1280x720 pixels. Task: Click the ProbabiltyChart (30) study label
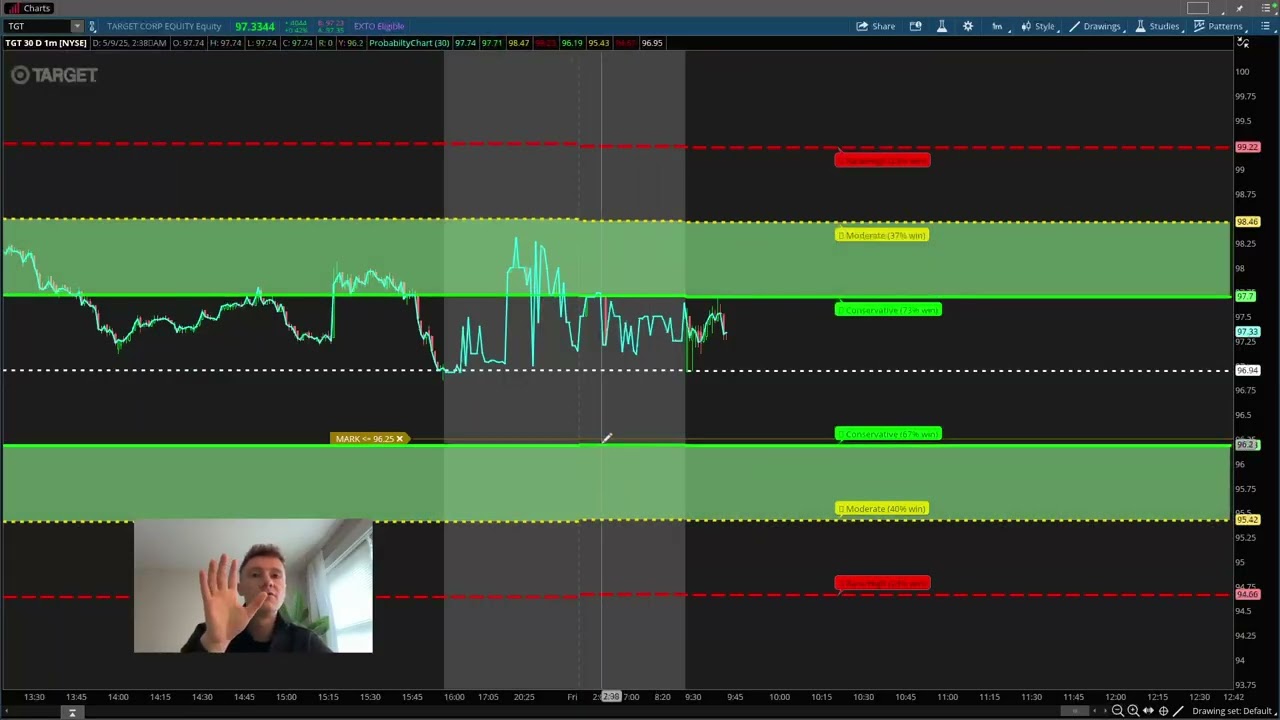coord(408,43)
